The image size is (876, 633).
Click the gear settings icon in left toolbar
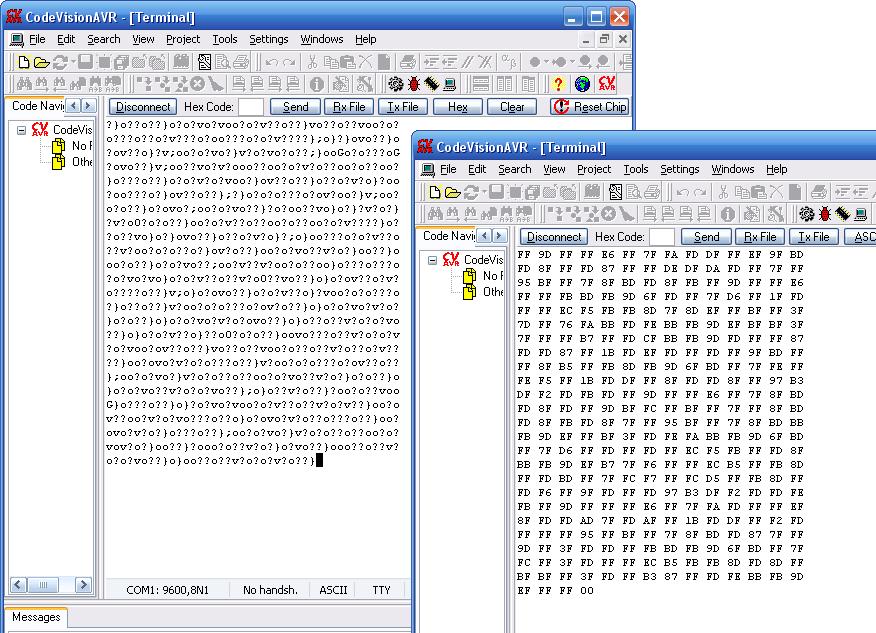point(396,84)
